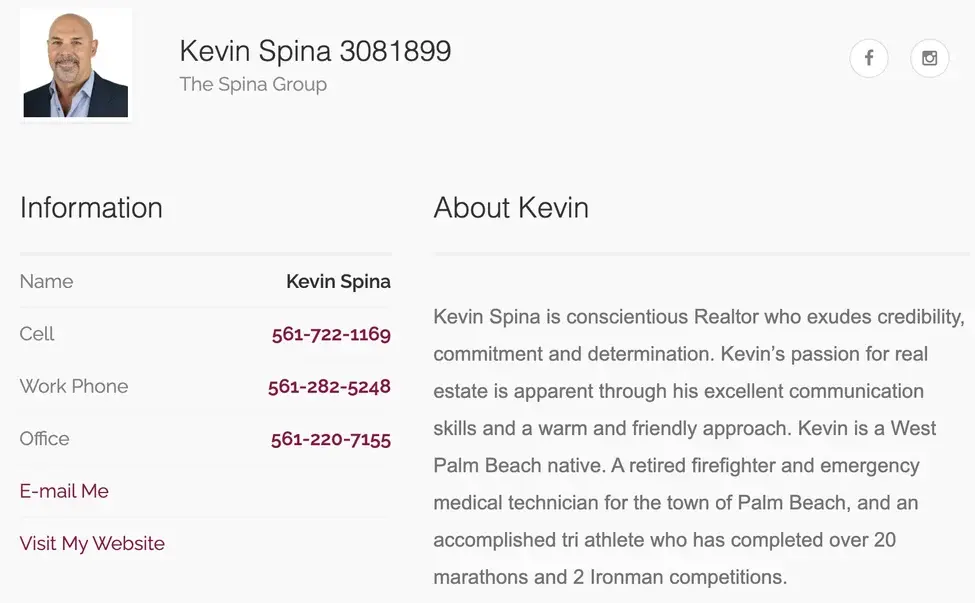Click the About Kevin heading
975x603 pixels.
(x=511, y=207)
